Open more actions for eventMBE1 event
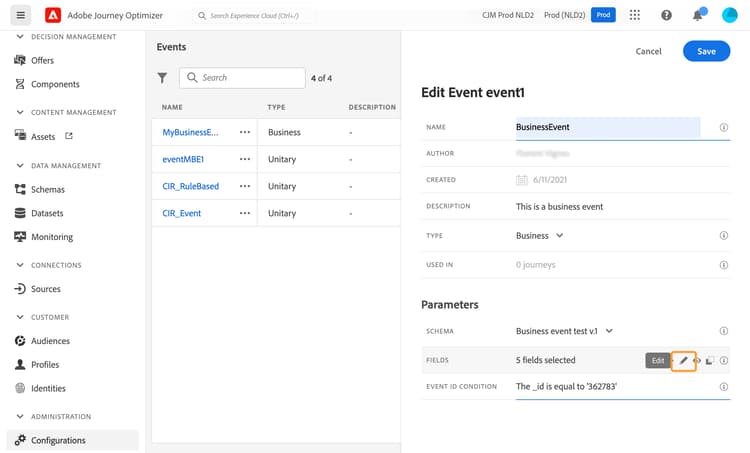Image resolution: width=750 pixels, height=453 pixels. tap(245, 159)
